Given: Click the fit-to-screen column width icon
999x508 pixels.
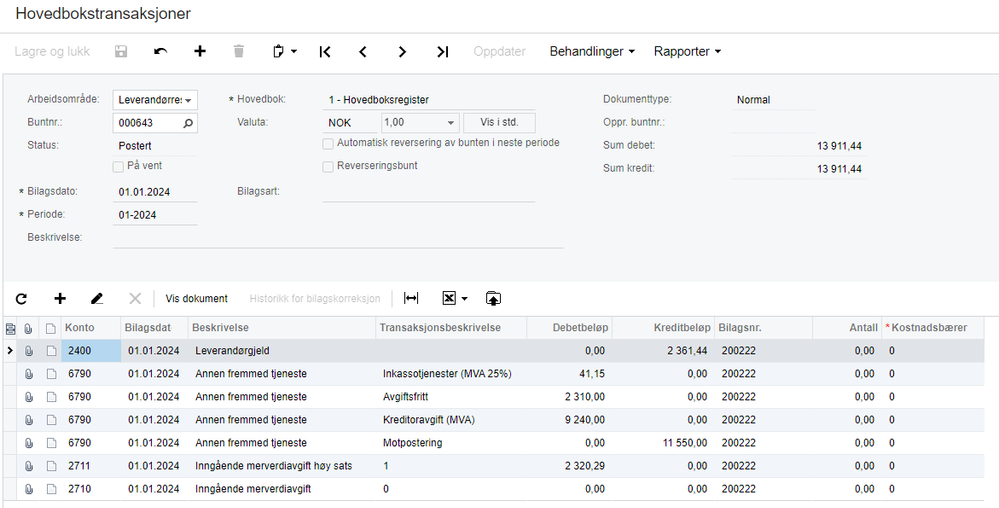Looking at the screenshot, I should point(412,298).
